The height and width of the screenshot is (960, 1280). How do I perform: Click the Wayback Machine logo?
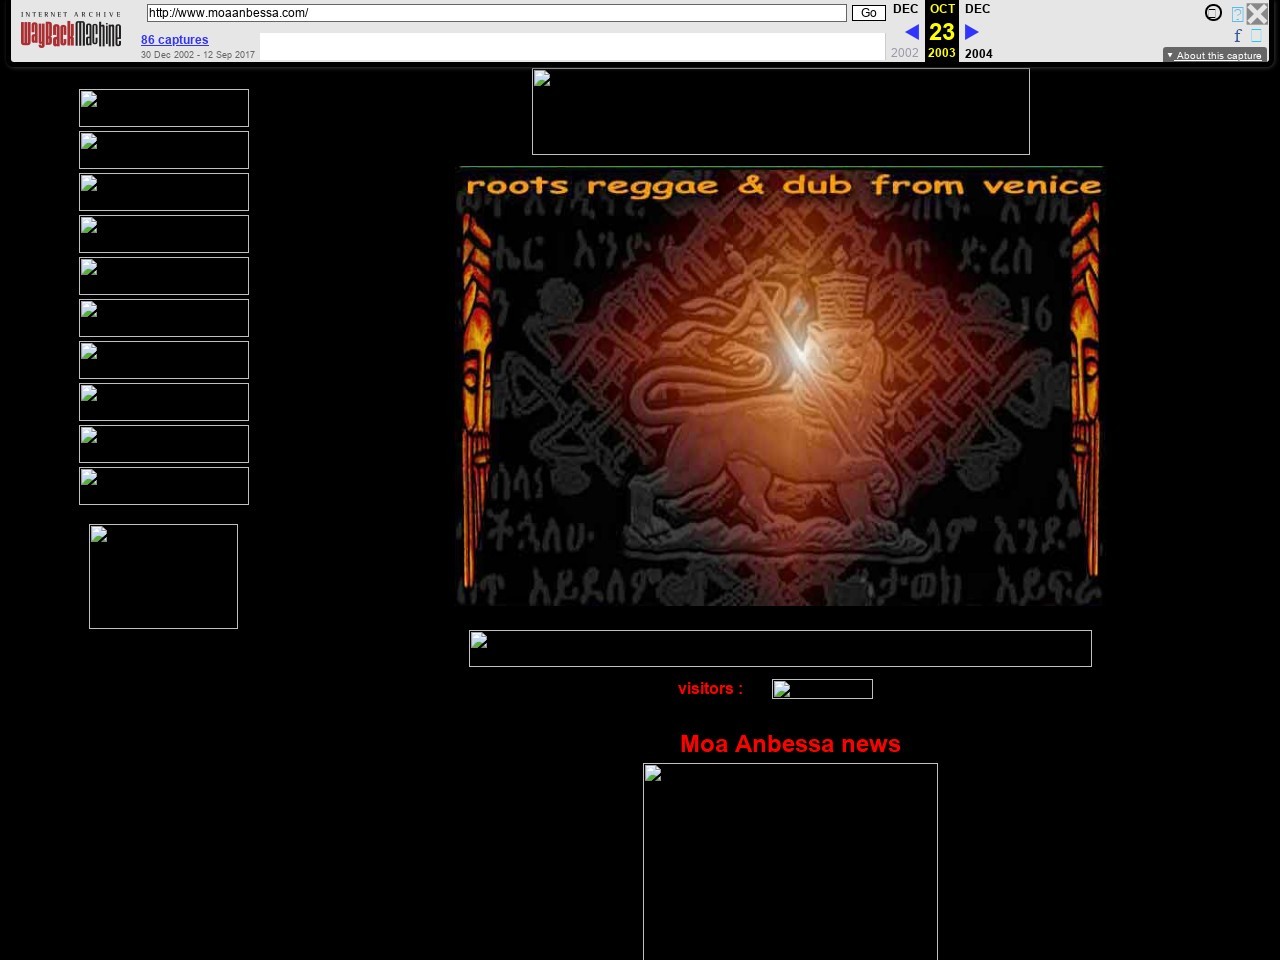70,32
